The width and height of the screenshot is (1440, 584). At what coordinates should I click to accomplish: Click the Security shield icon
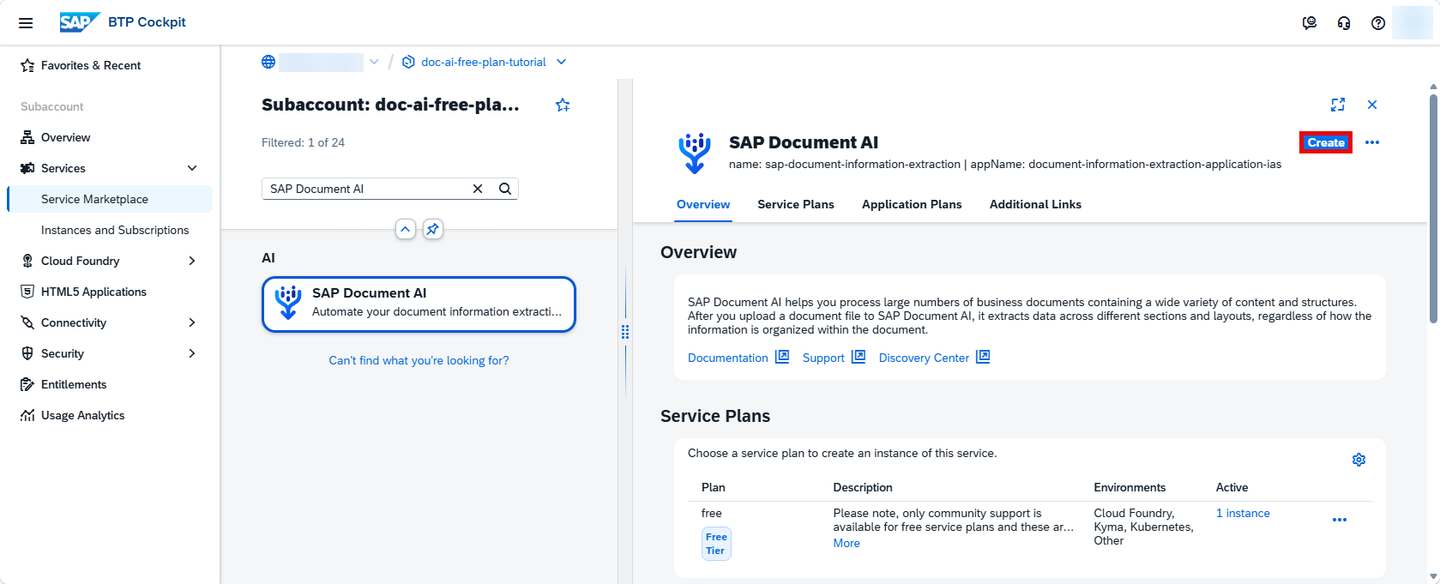pos(28,354)
